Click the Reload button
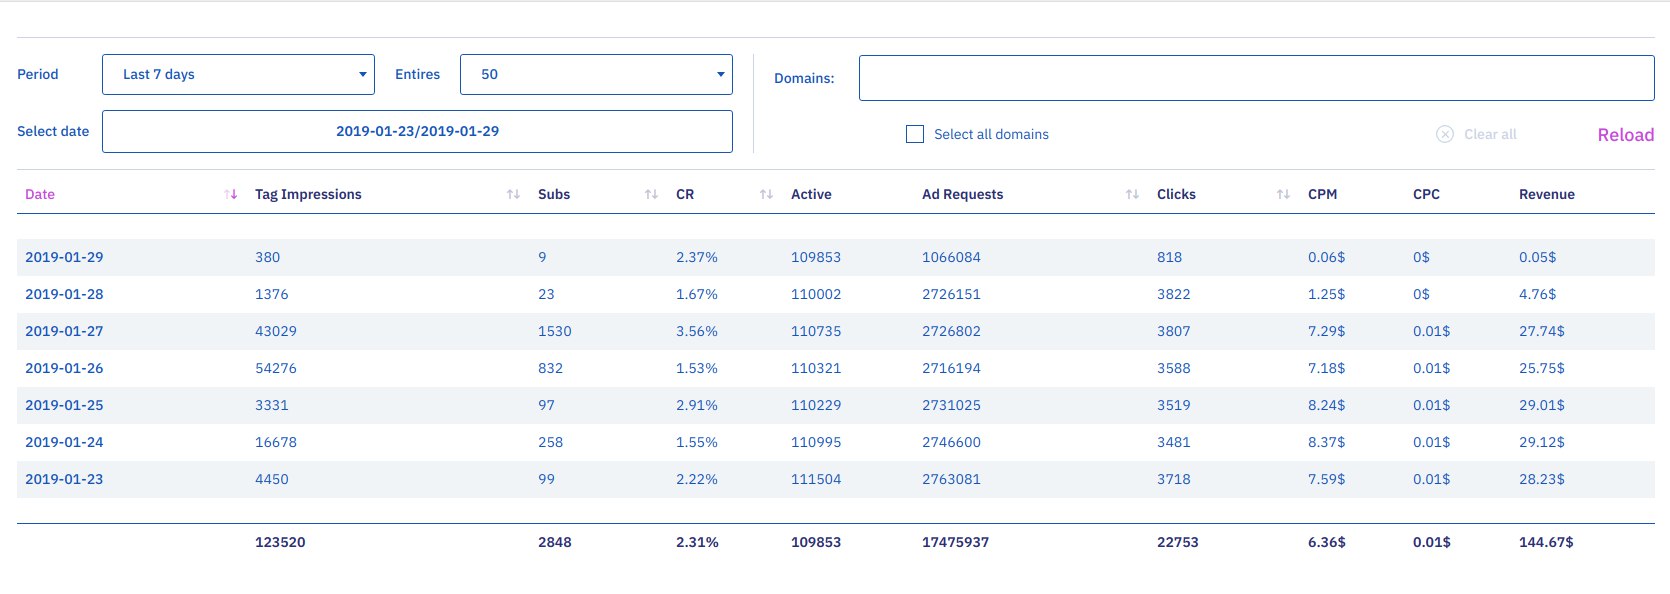 click(x=1625, y=135)
